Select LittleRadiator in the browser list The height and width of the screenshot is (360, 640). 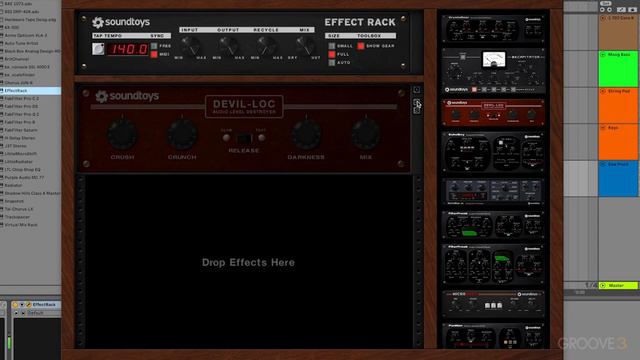[31, 162]
